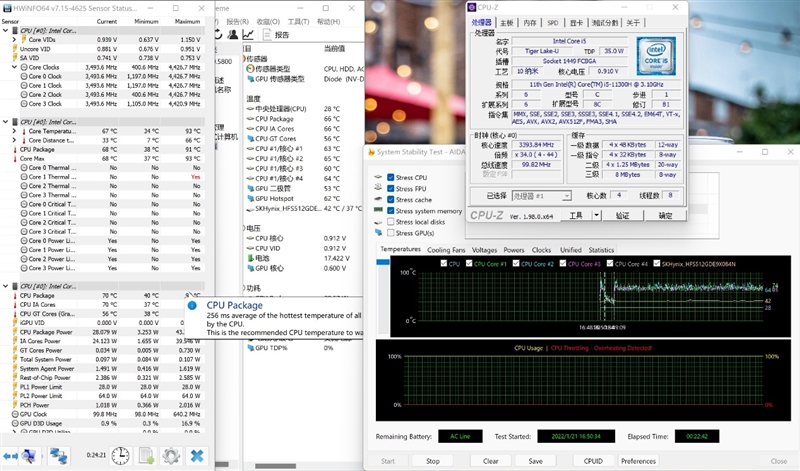Viewport: 800px width, 471px height.
Task: Click the Maximum column header in HWiNFO
Action: [x=187, y=21]
